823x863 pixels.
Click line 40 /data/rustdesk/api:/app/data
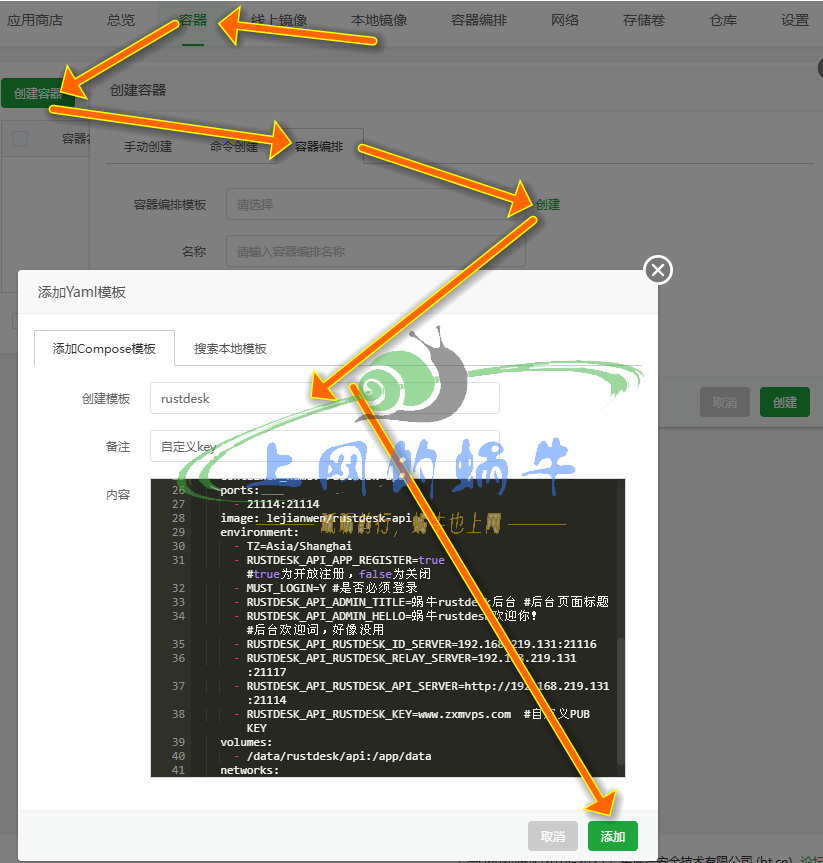[x=339, y=756]
